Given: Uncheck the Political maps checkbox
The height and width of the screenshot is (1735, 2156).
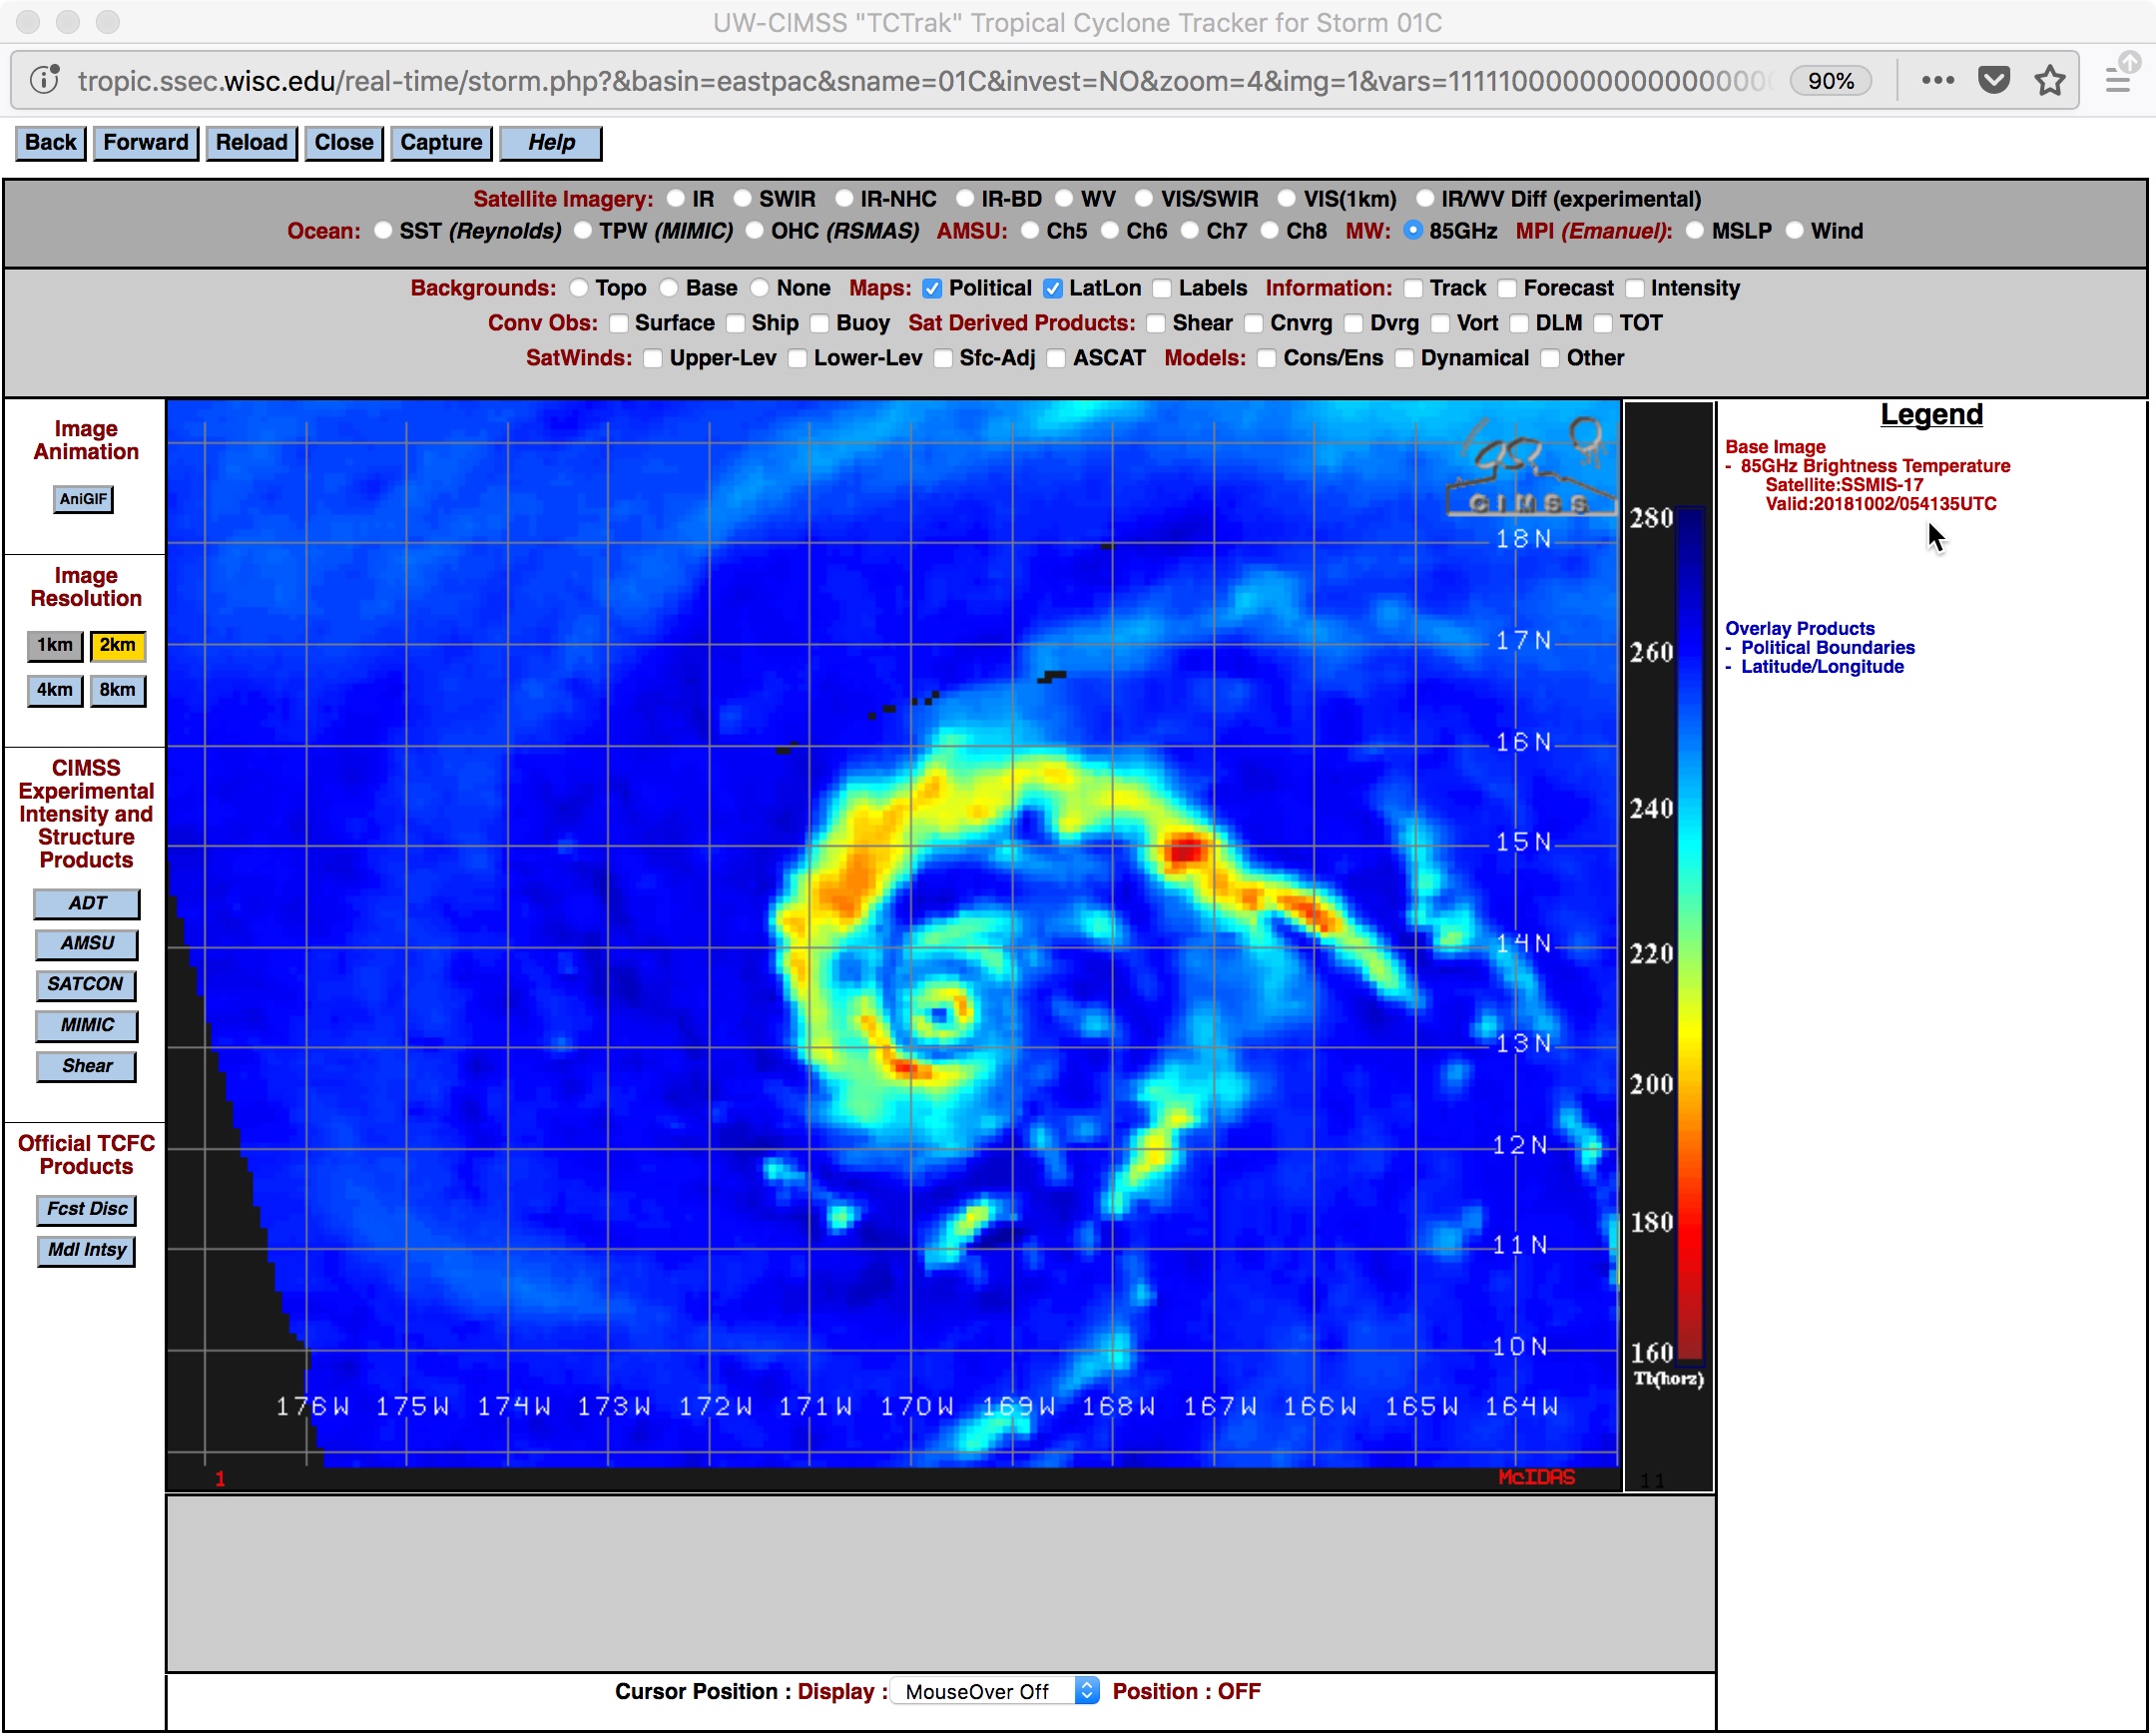Looking at the screenshot, I should tap(932, 289).
